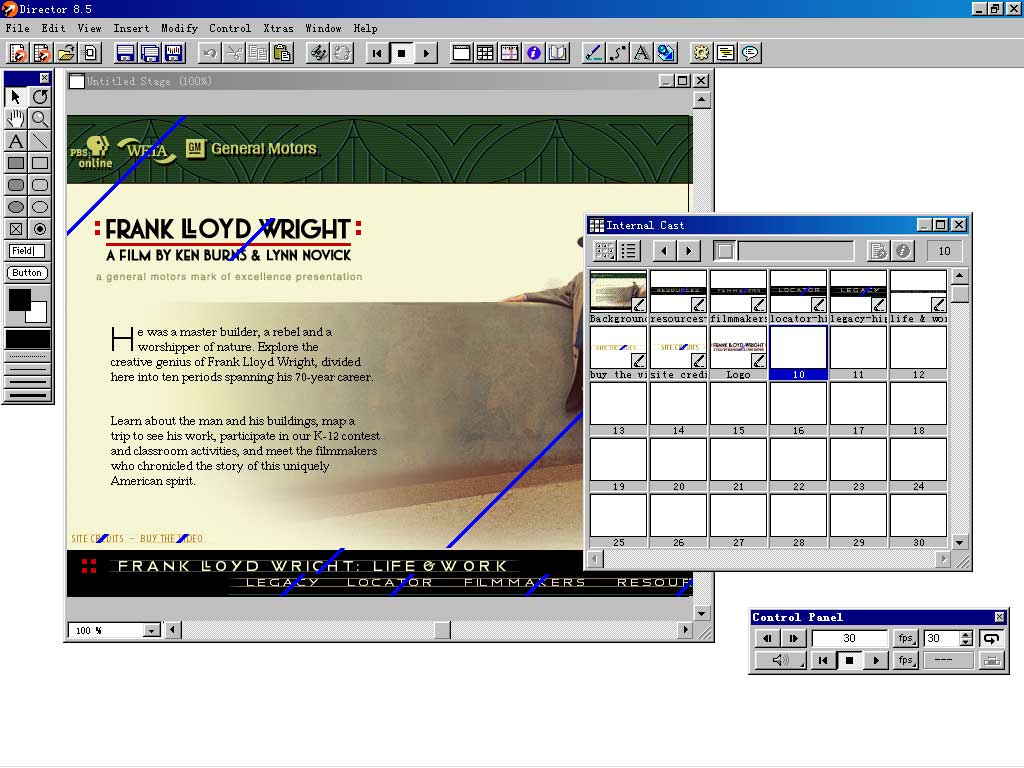Open the File menu
Image resolution: width=1024 pixels, height=768 pixels.
pyautogui.click(x=18, y=28)
